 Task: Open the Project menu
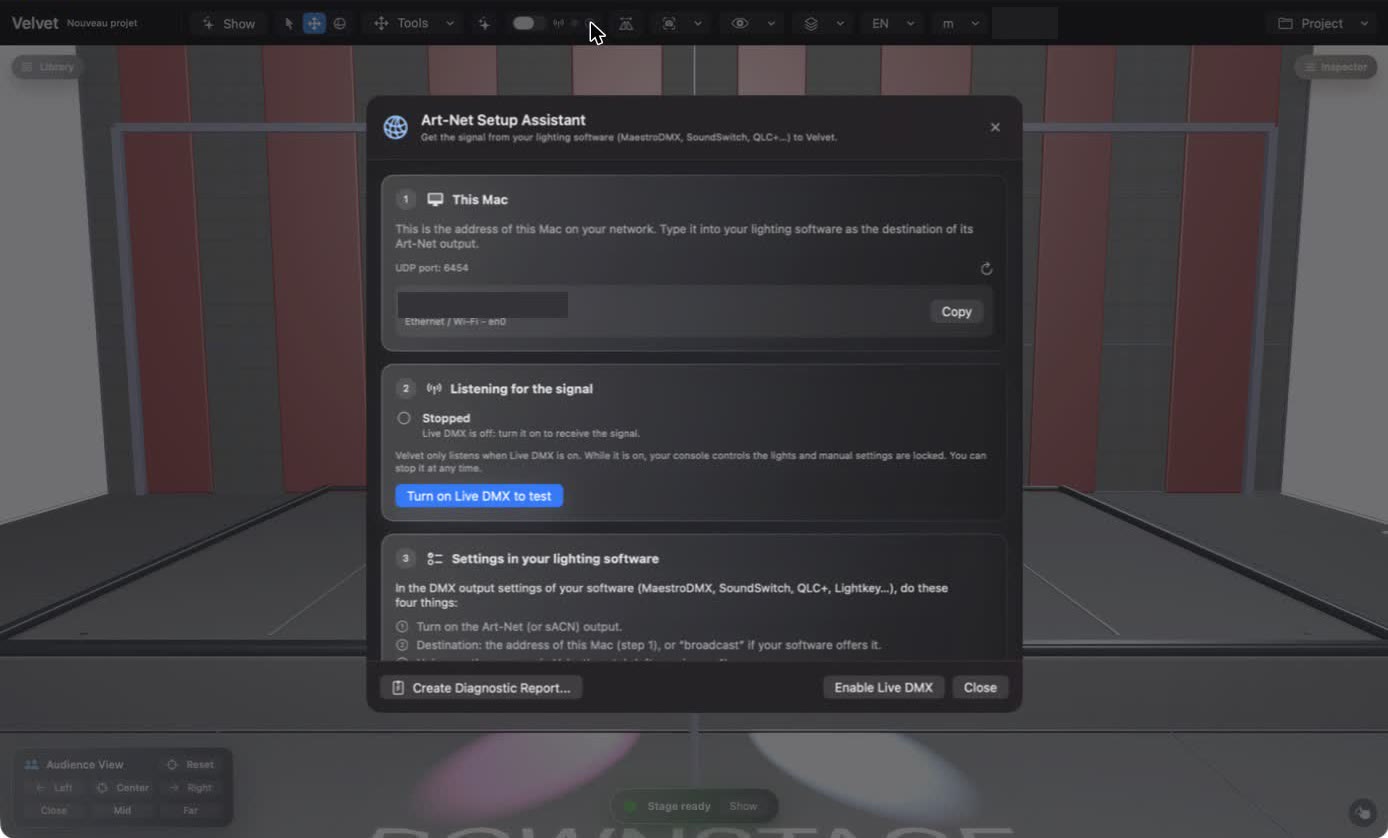click(1323, 23)
